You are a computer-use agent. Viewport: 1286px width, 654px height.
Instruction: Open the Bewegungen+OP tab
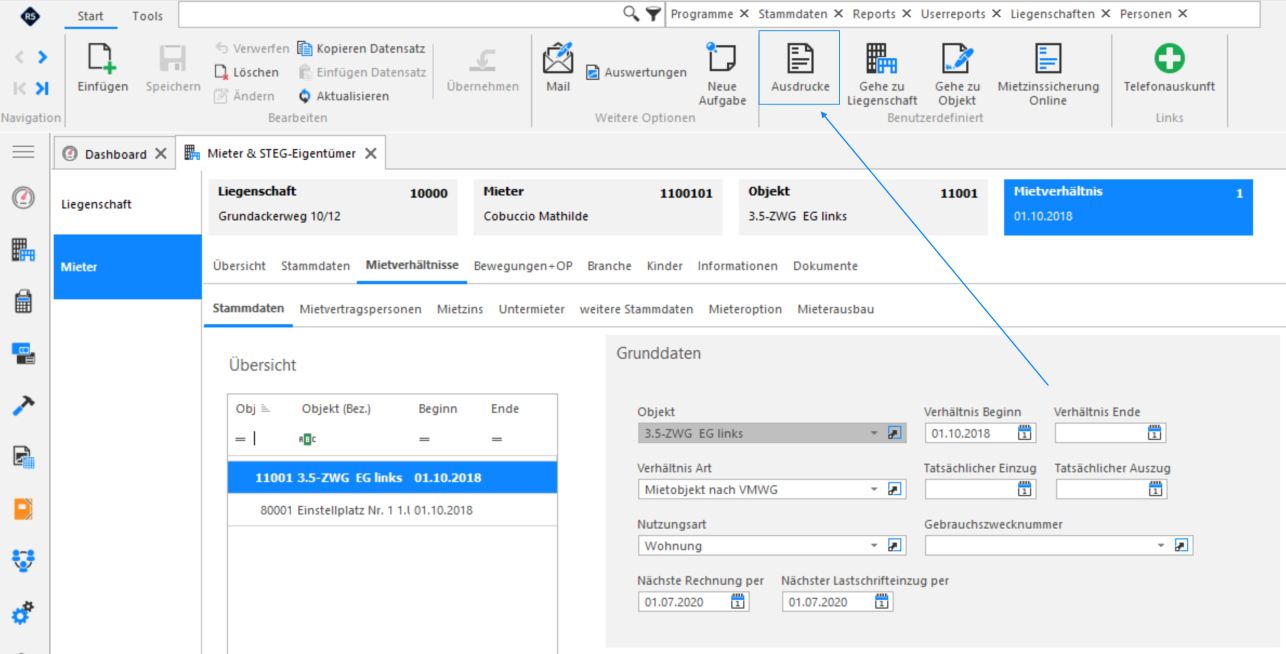pos(523,266)
